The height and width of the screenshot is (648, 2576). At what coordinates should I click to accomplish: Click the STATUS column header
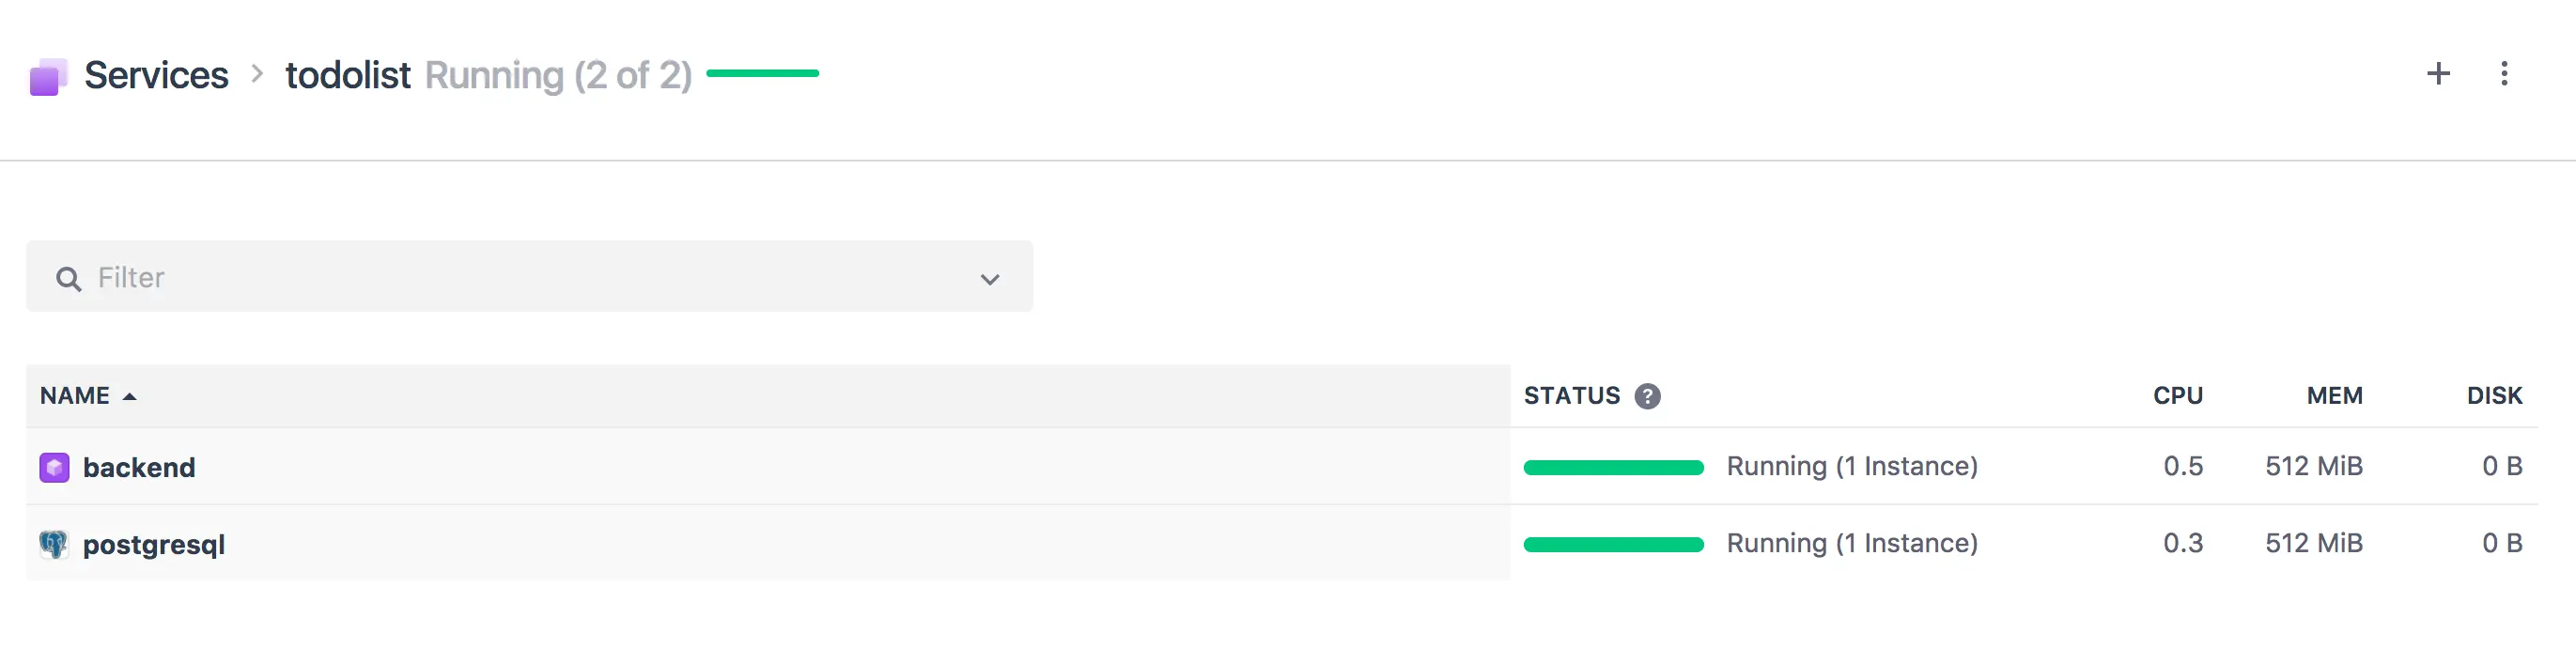(x=1571, y=396)
